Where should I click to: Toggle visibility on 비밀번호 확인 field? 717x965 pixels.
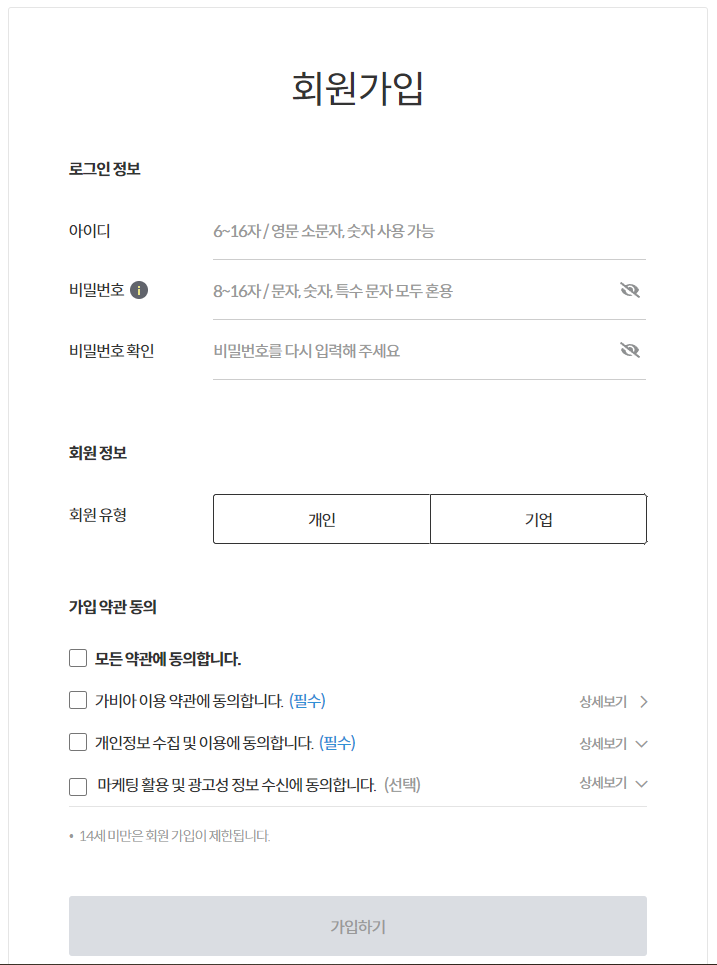pyautogui.click(x=630, y=351)
